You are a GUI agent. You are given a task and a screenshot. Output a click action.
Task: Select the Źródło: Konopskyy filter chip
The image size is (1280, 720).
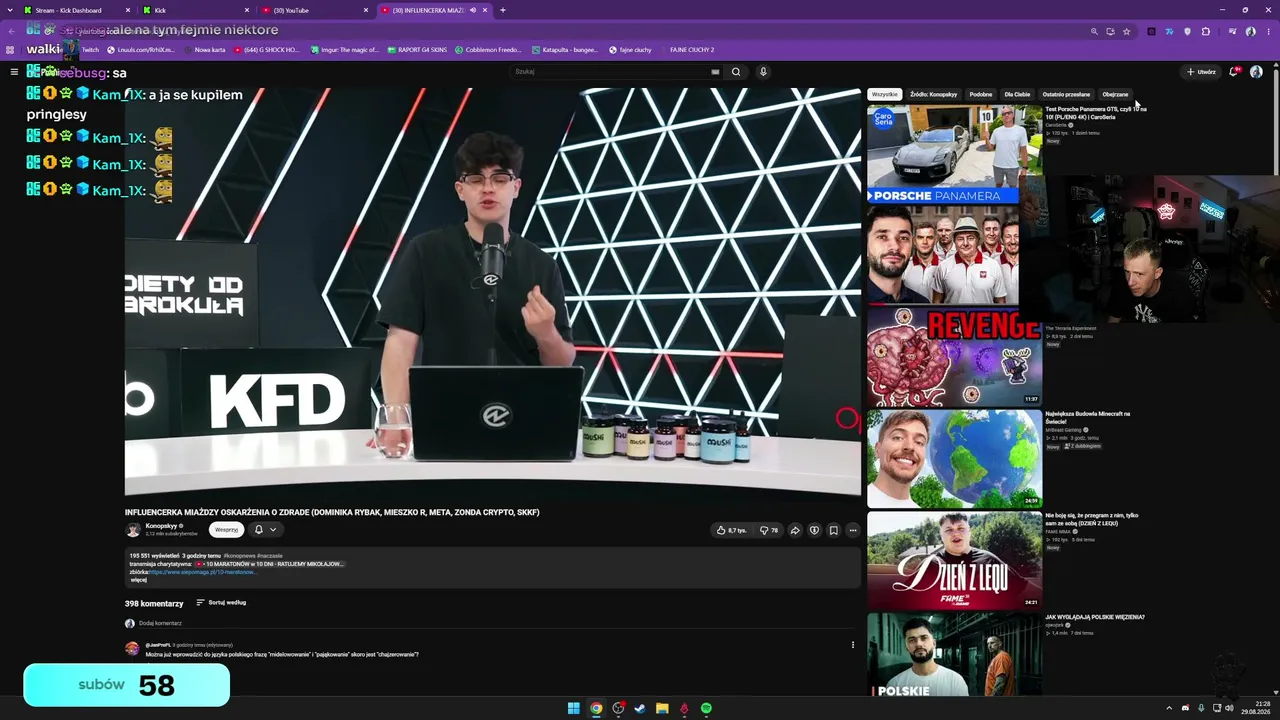pos(933,94)
